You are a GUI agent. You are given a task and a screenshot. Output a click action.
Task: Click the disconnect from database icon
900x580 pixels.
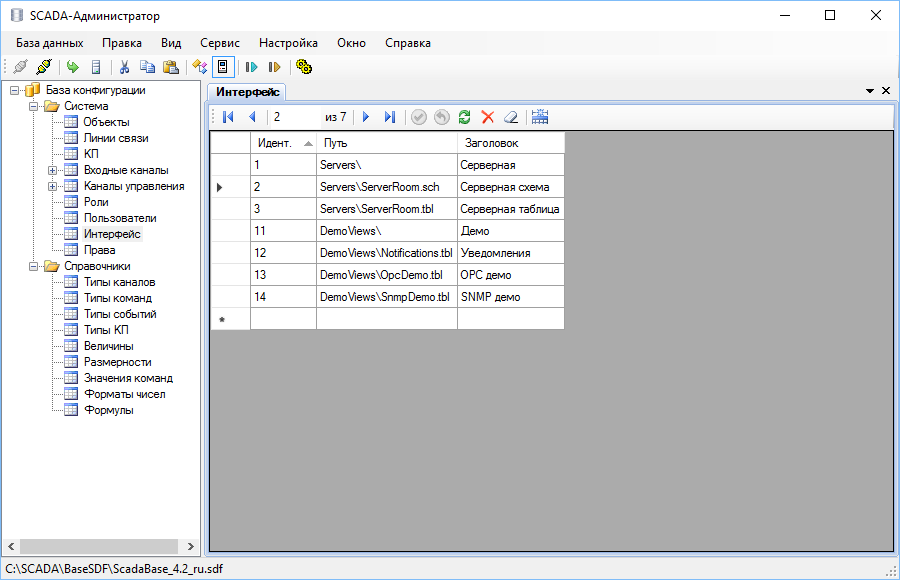coord(44,67)
